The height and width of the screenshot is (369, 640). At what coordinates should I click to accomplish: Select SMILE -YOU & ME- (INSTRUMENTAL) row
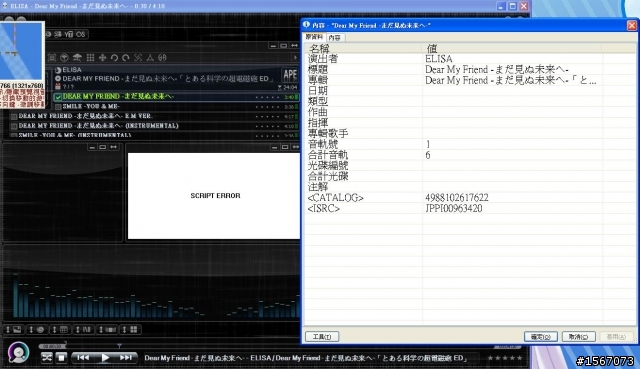click(x=154, y=135)
